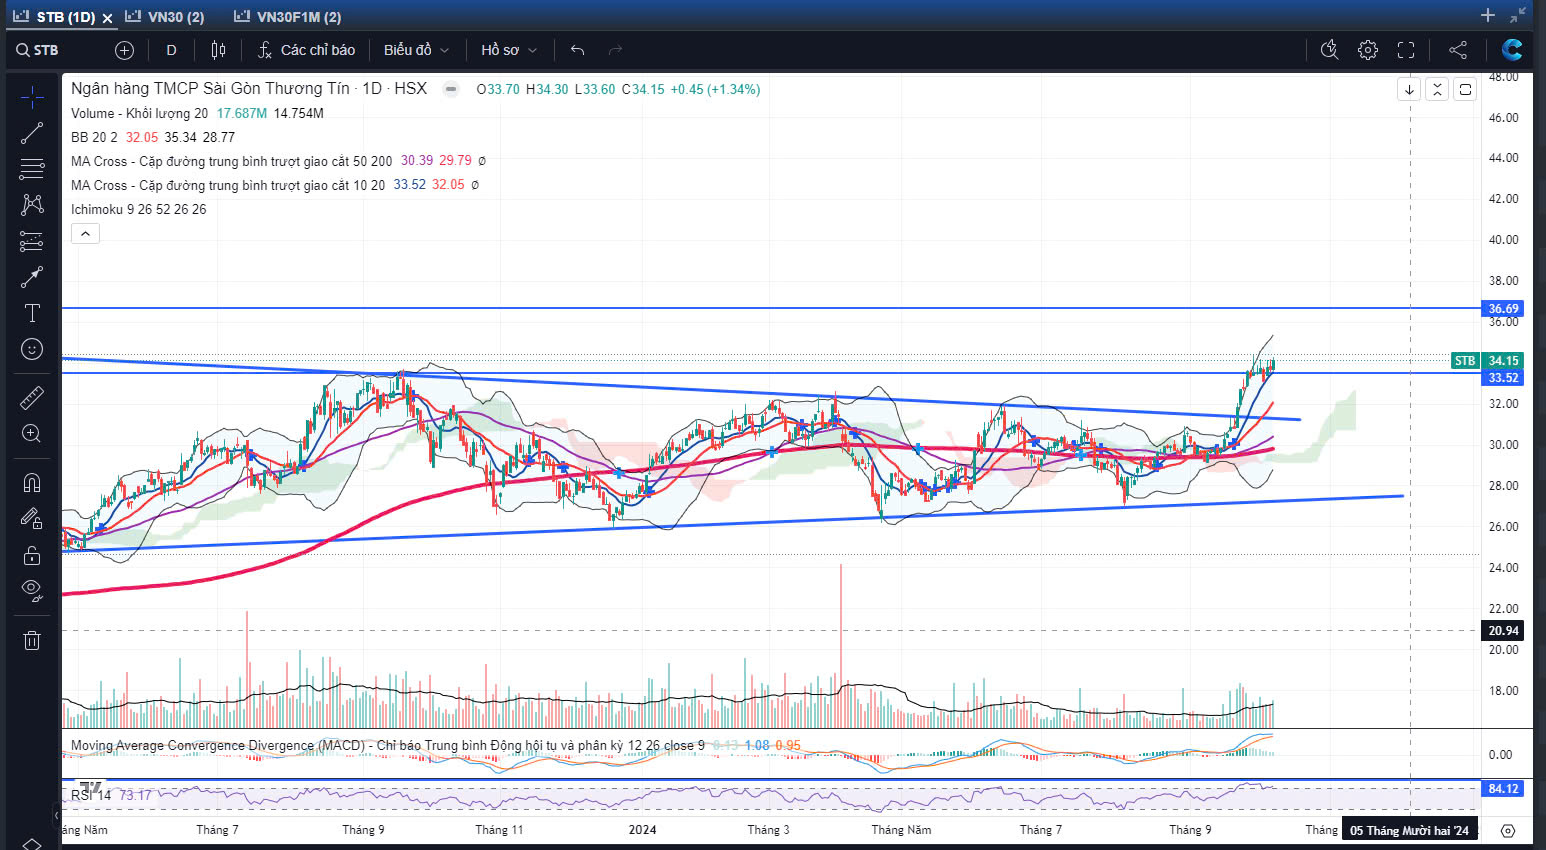Open the quick search icon
Viewport: 1546px width, 850px height.
1329,50
